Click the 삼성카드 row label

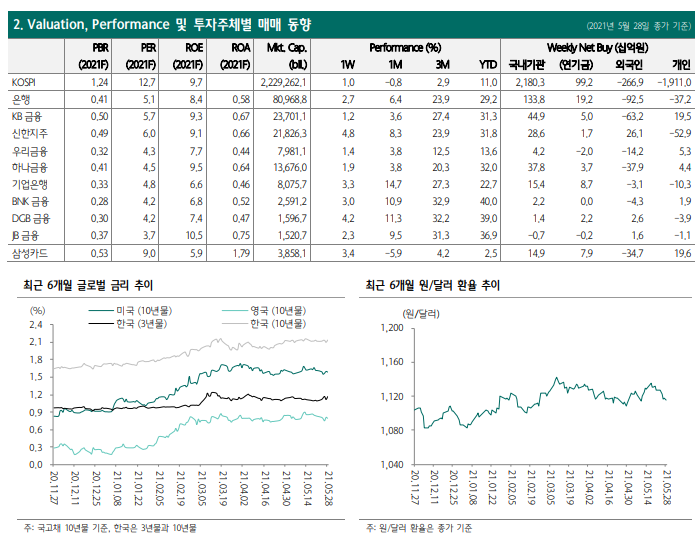click(29, 254)
